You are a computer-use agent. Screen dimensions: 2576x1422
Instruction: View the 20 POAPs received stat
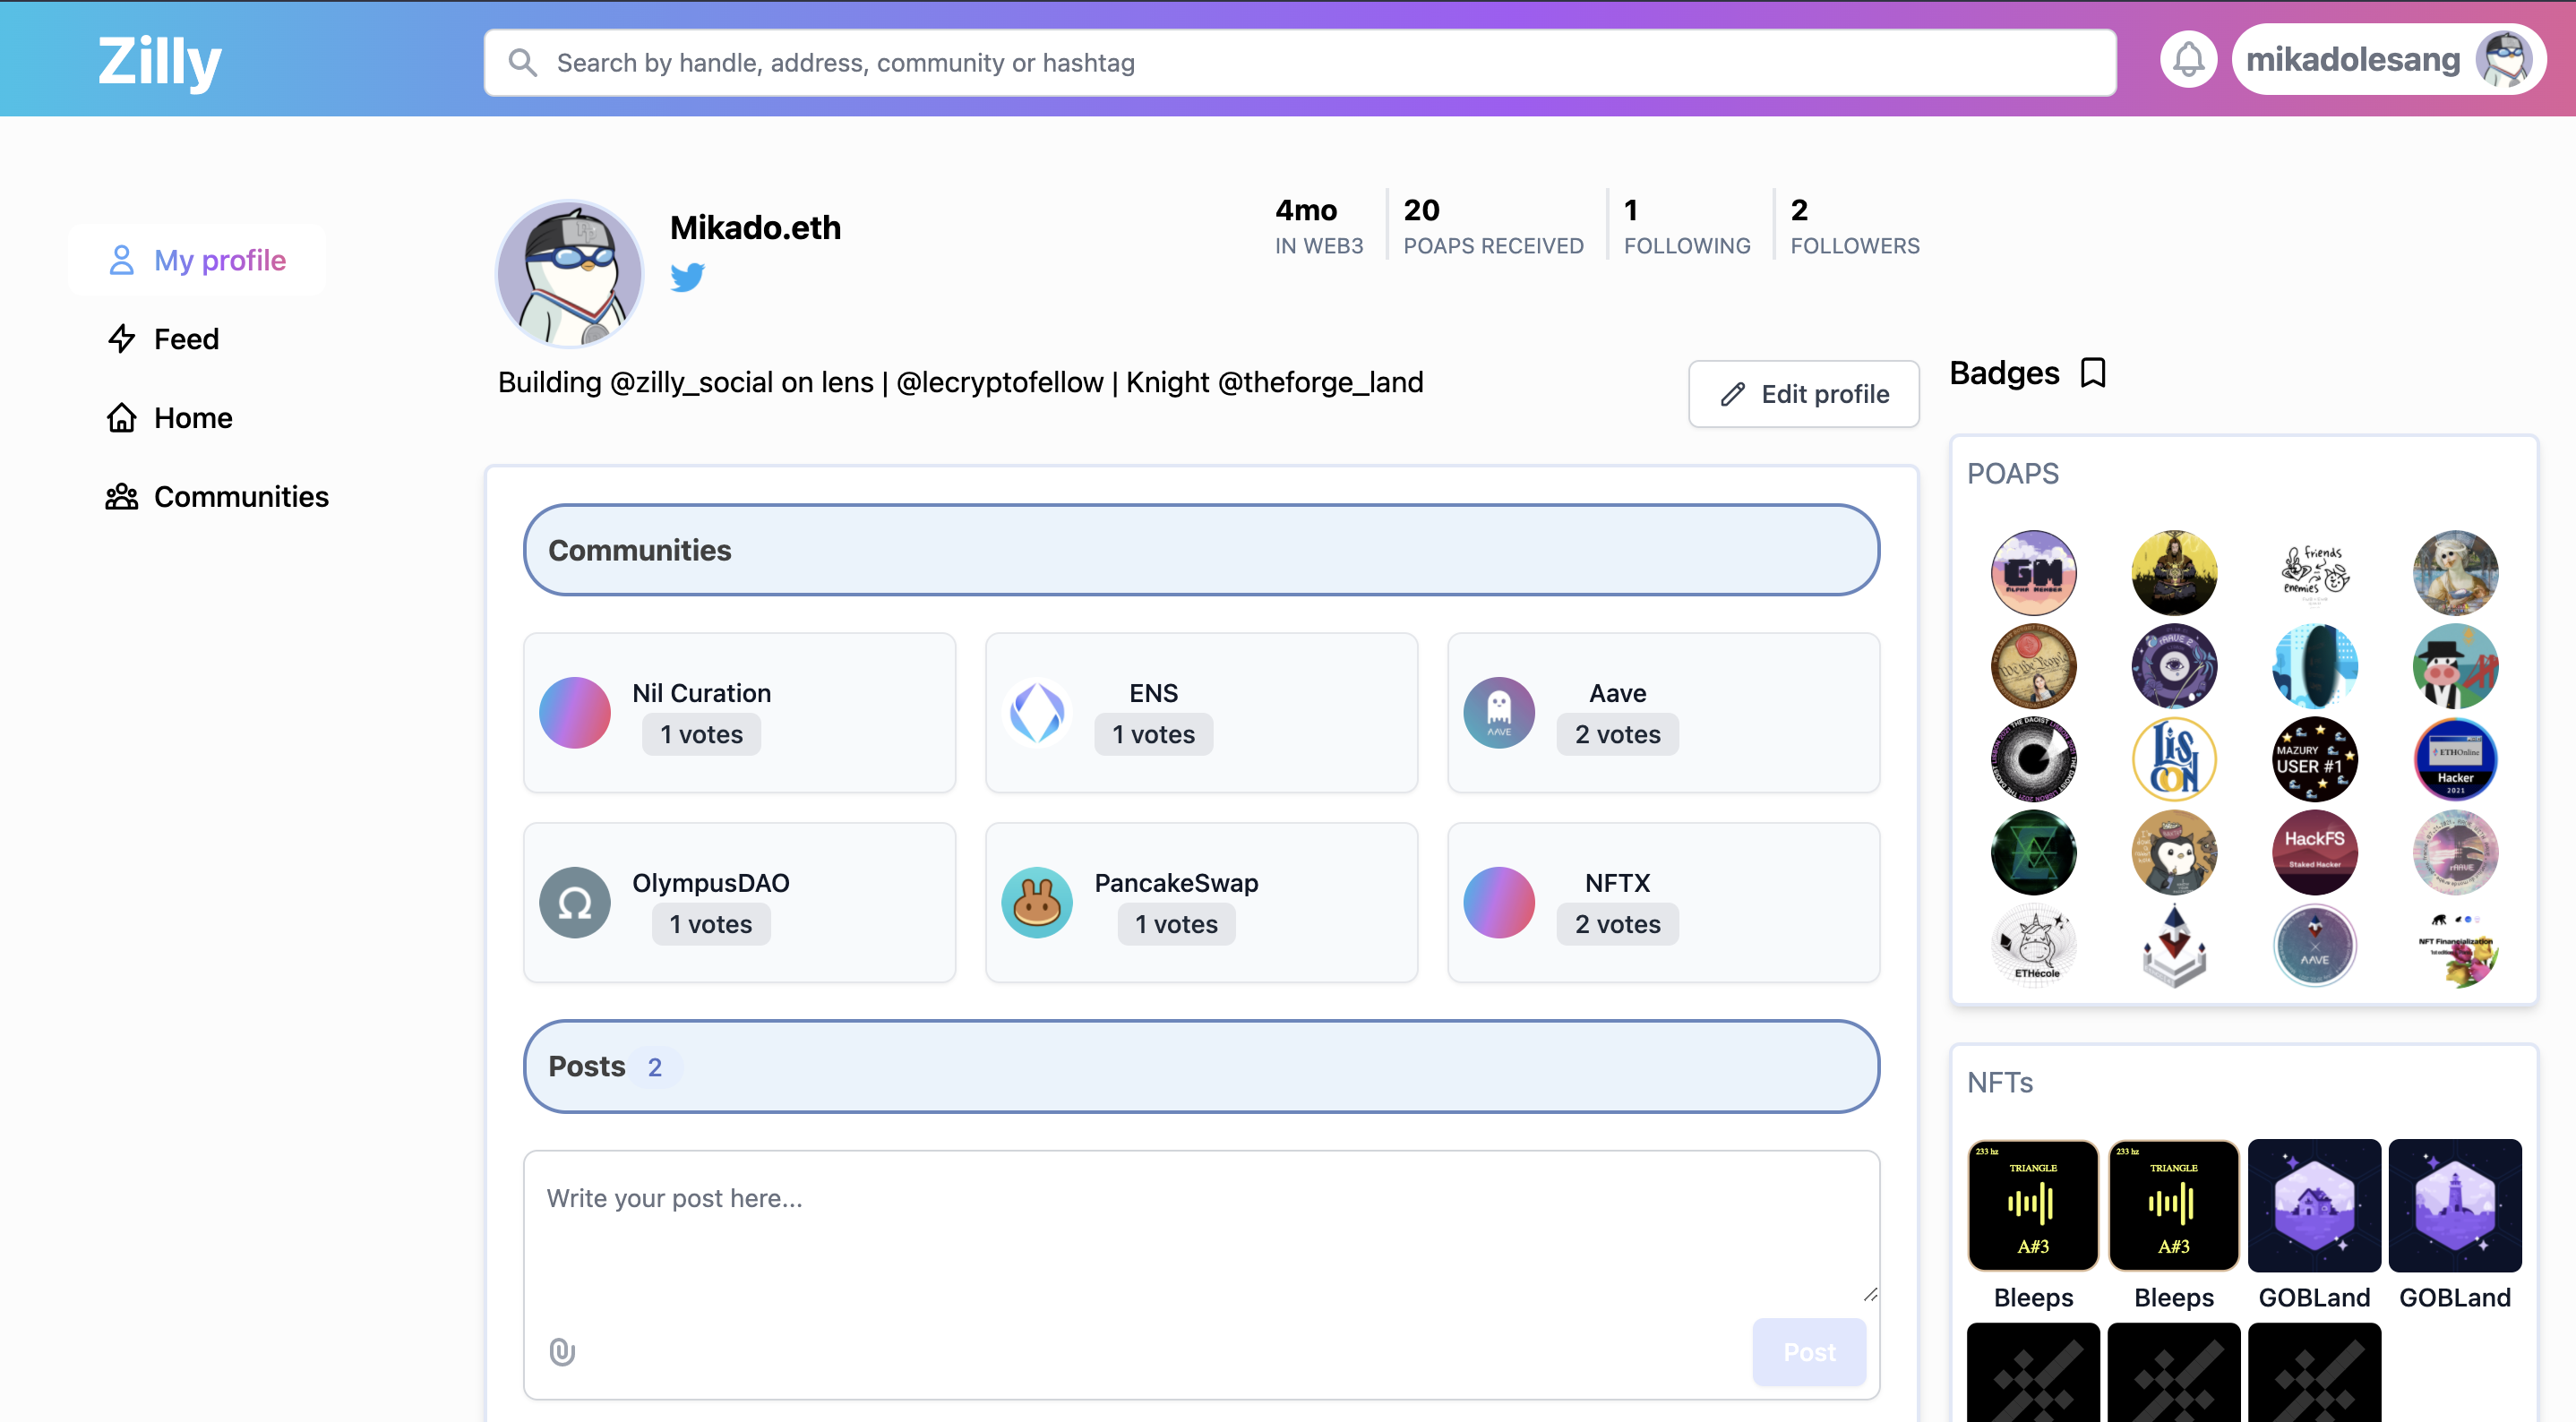pyautogui.click(x=1493, y=225)
